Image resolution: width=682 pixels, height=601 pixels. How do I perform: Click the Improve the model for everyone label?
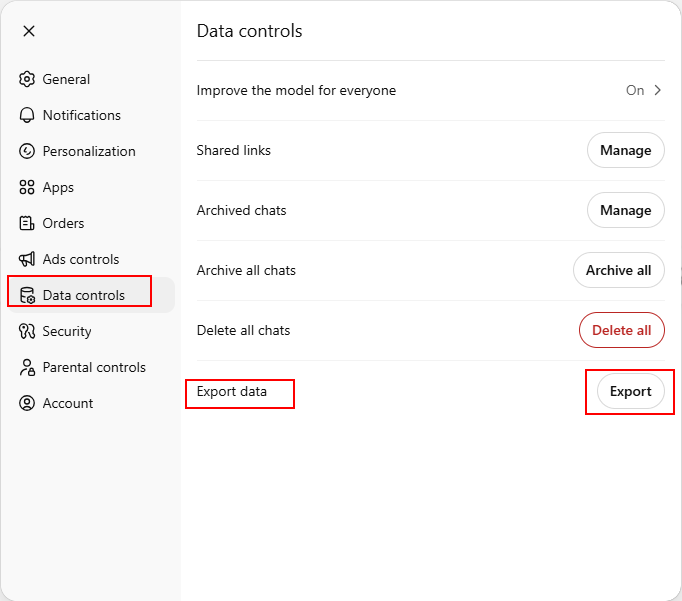point(296,90)
